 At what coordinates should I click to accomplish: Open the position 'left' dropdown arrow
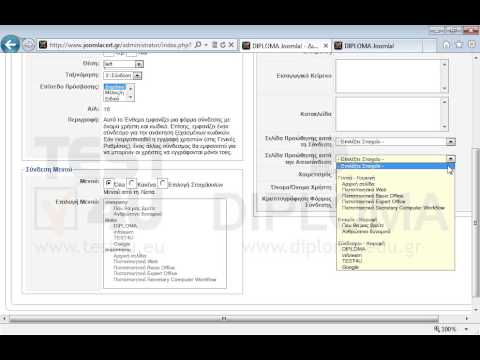(139, 64)
